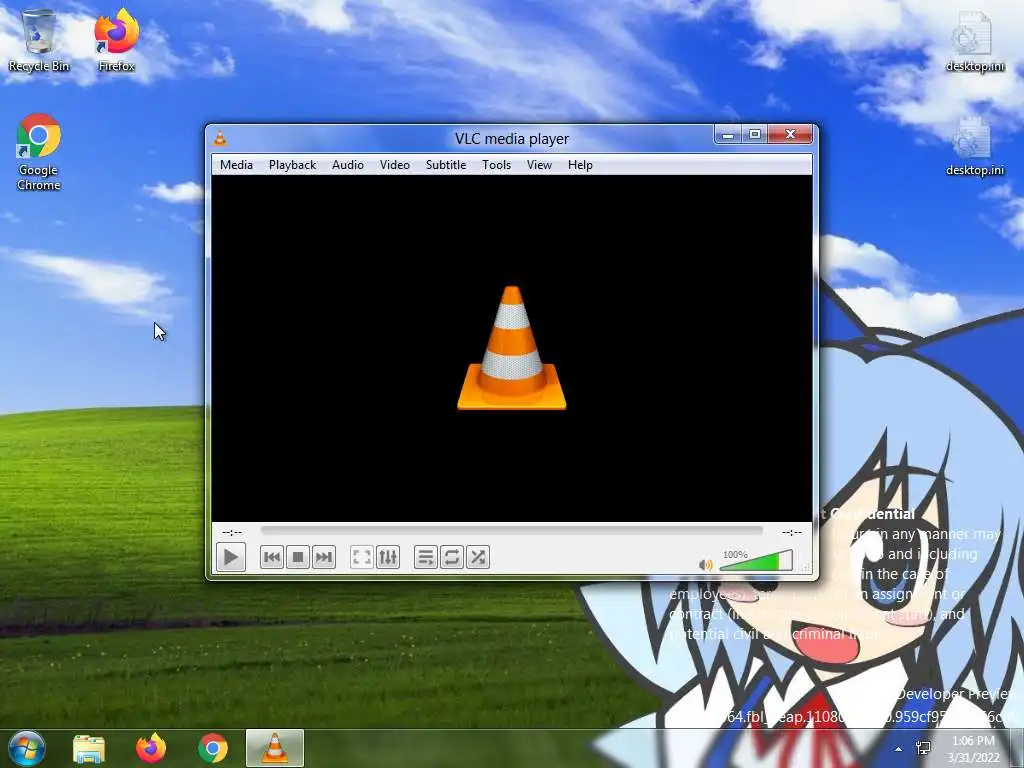This screenshot has width=1024, height=768.
Task: Open the Windows Start menu
Action: click(x=26, y=748)
